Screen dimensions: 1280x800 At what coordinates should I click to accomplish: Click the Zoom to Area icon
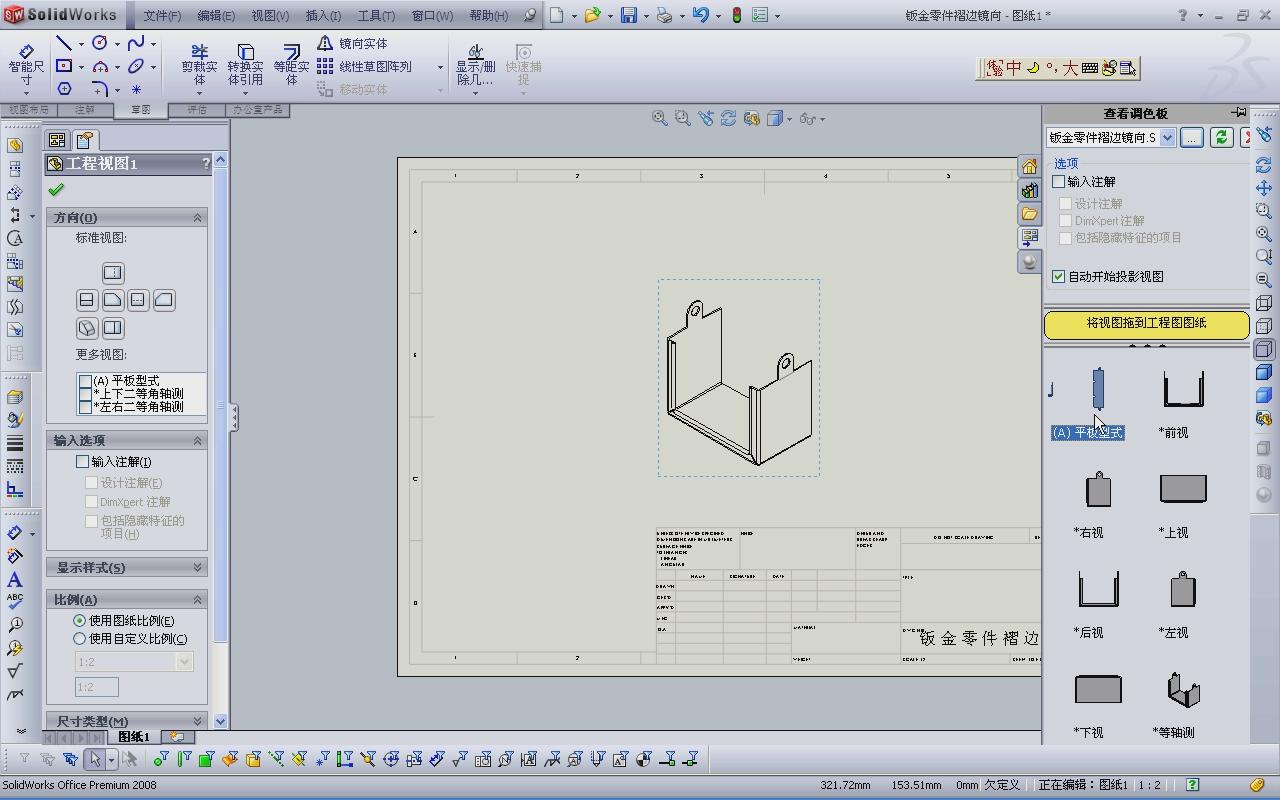click(x=683, y=118)
